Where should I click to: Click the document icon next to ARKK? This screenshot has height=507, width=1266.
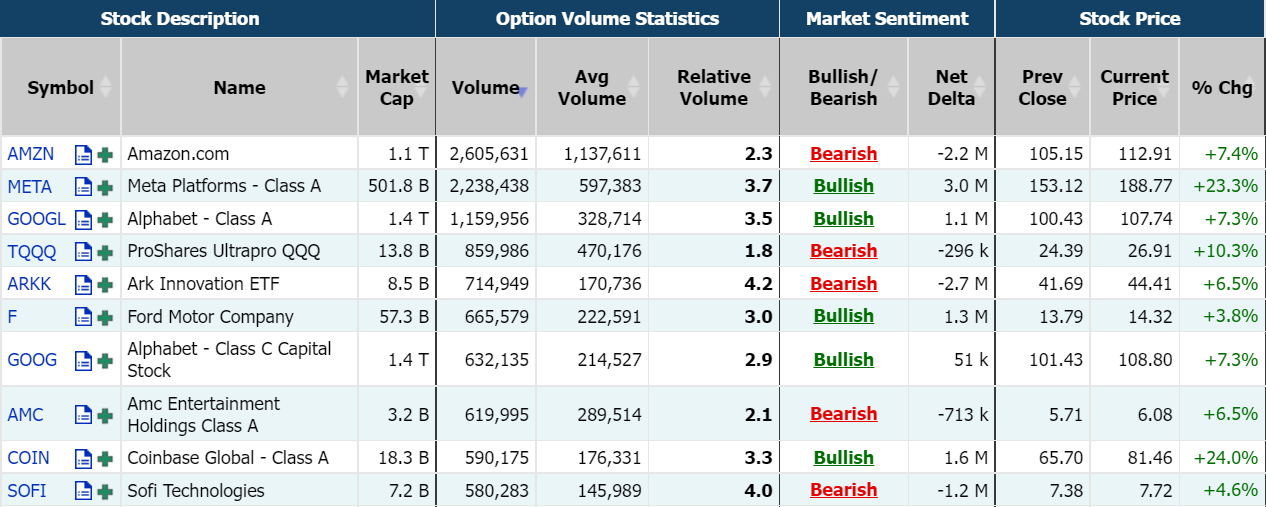(84, 285)
